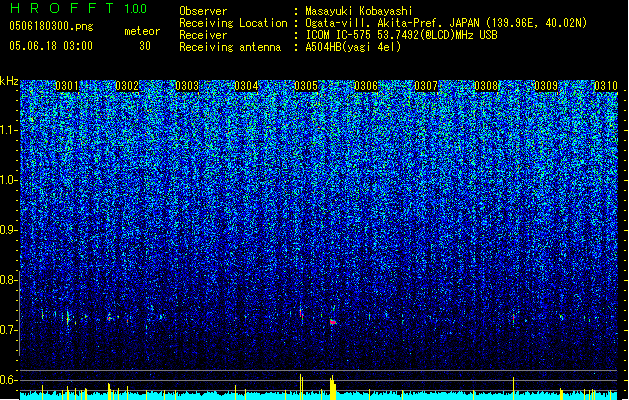This screenshot has width=629, height=400.
Task: Select the file name 0506180300.png
Action: [51, 27]
